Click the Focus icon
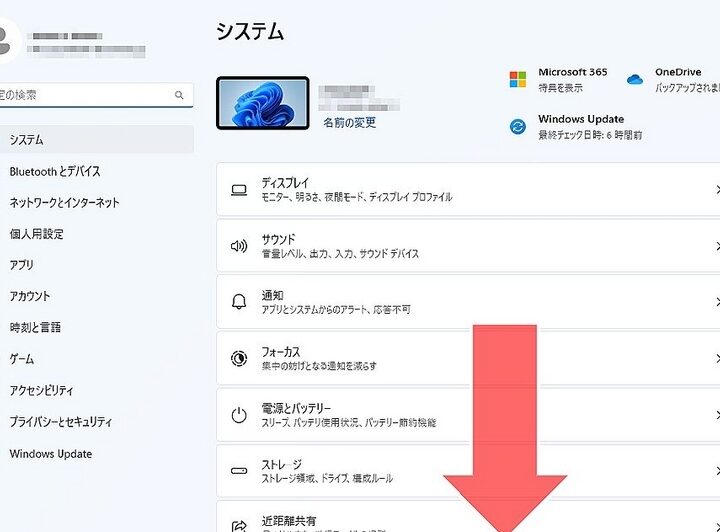Image resolution: width=720 pixels, height=532 pixels. pos(239,358)
